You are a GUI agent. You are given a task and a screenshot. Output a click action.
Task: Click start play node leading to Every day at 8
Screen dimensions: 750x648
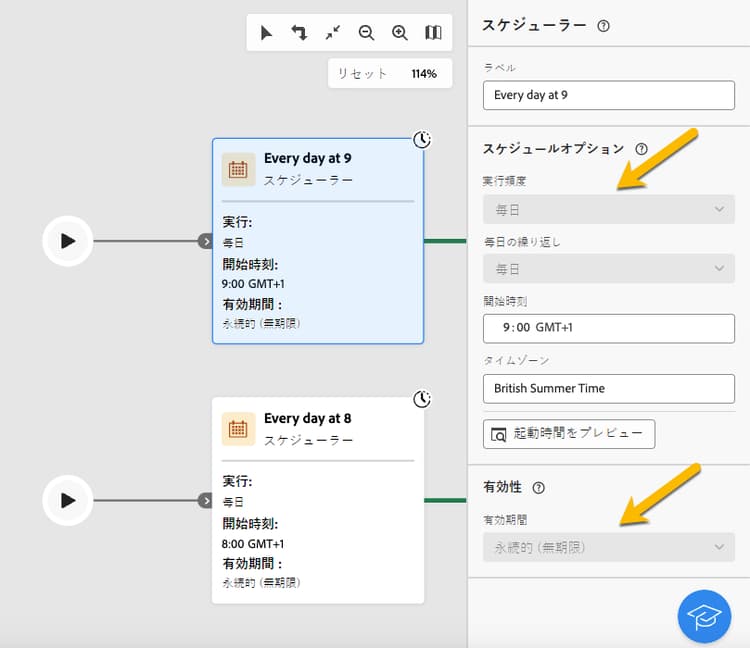pyautogui.click(x=67, y=501)
